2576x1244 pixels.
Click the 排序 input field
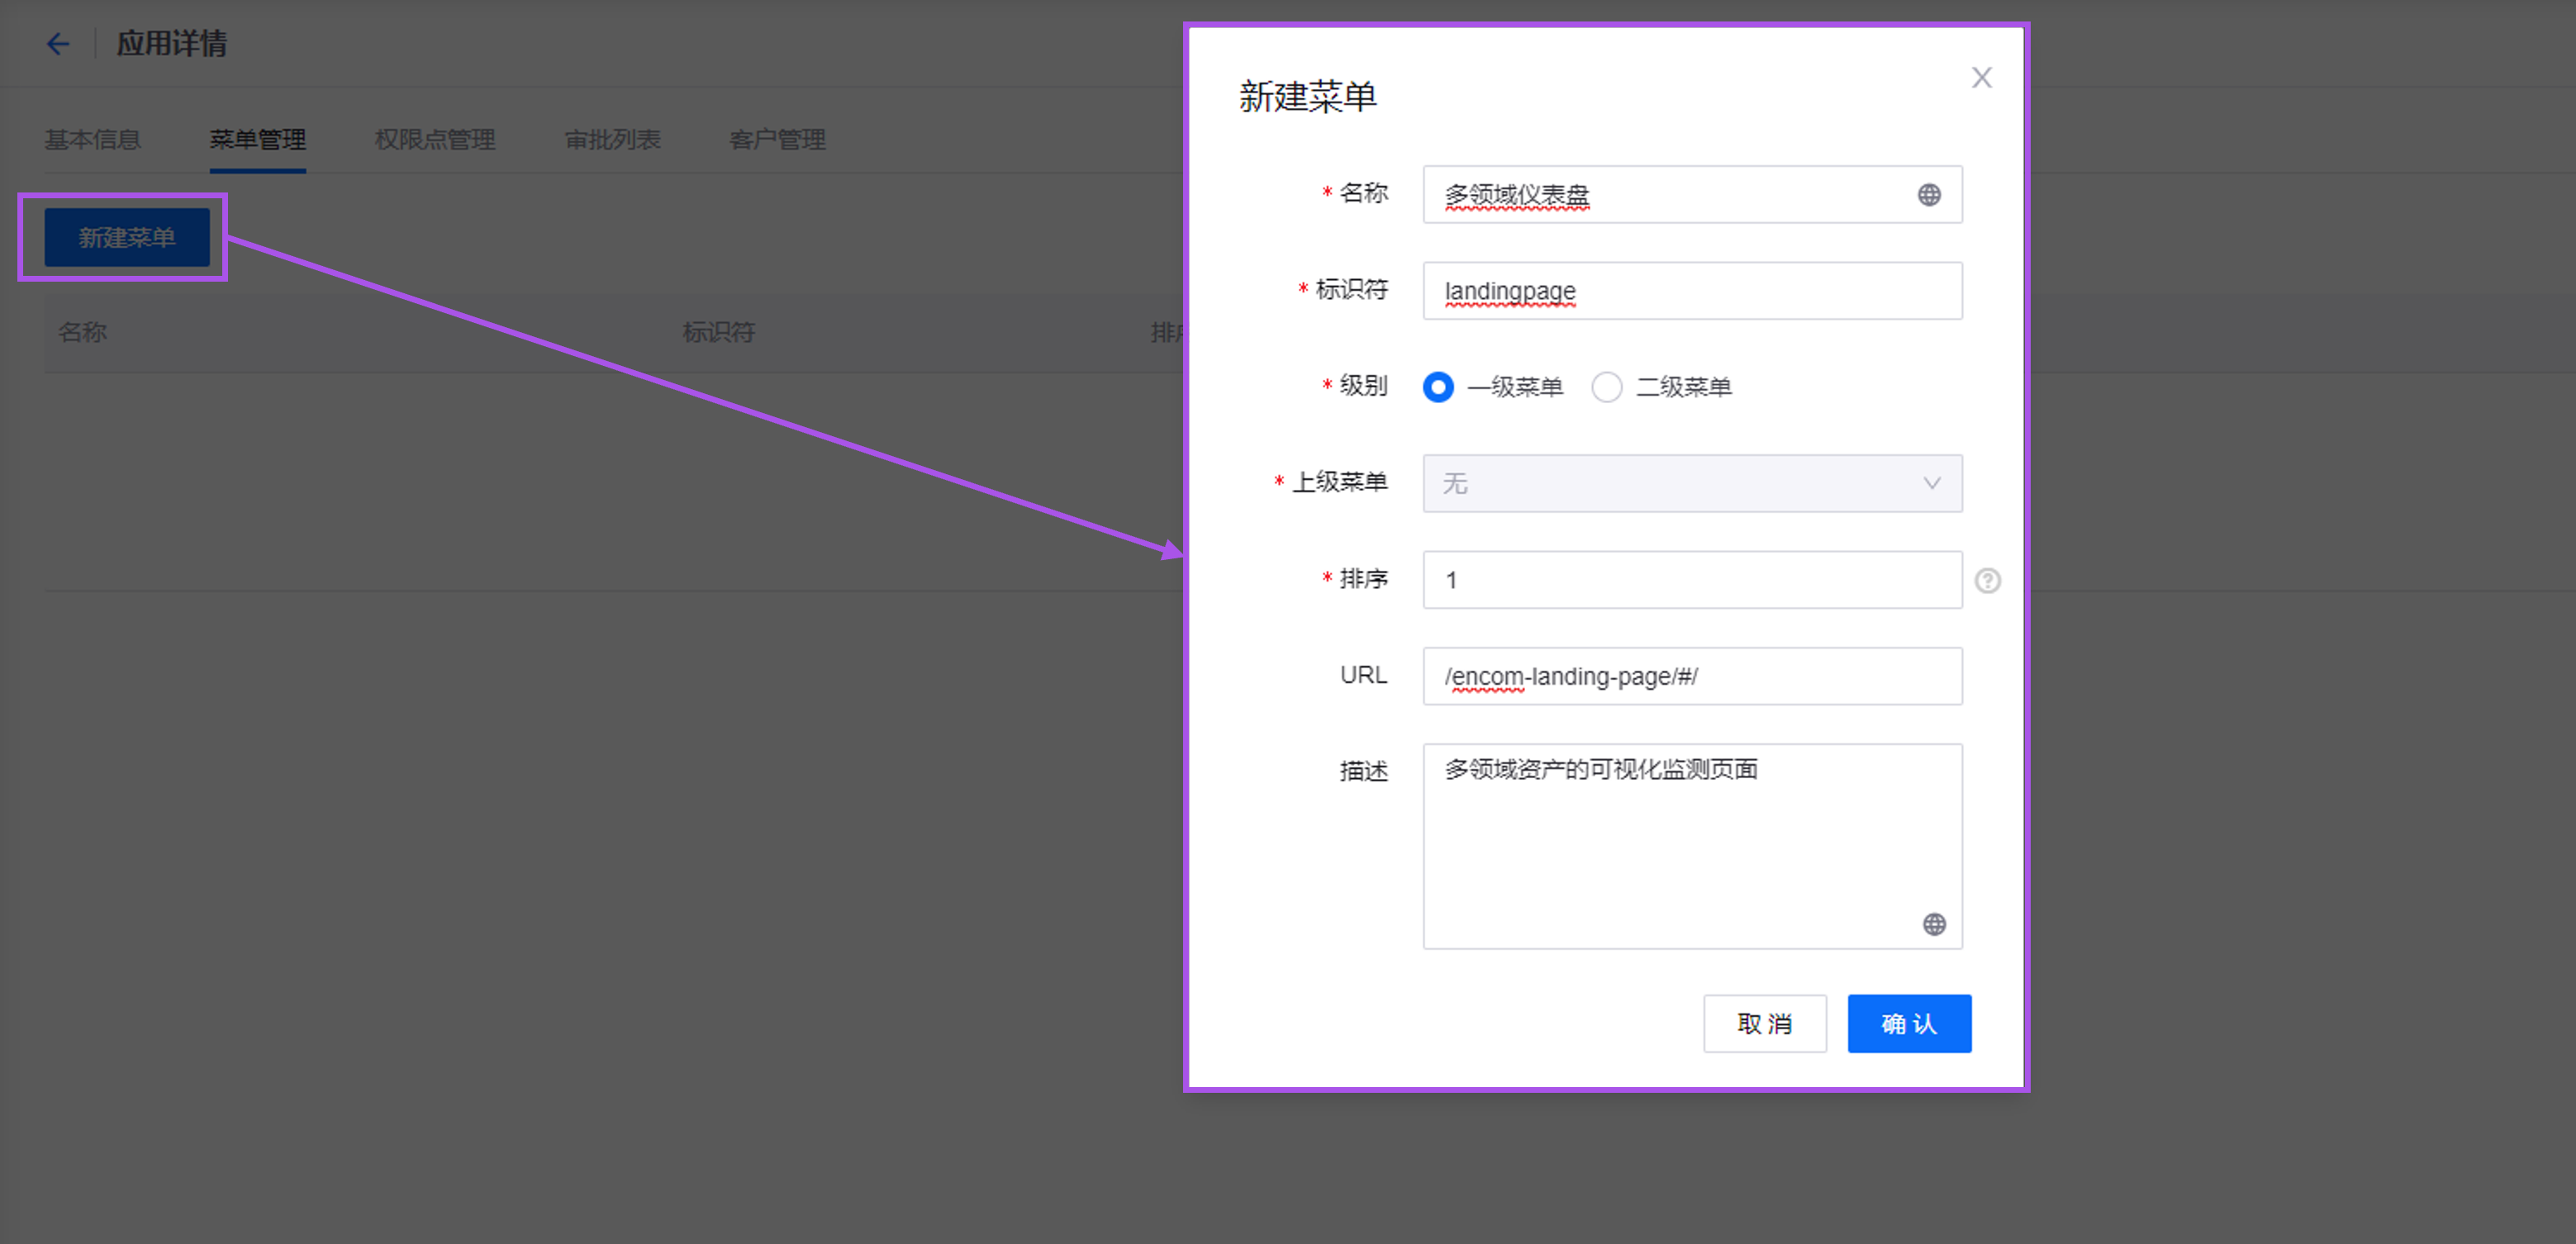pos(1690,581)
